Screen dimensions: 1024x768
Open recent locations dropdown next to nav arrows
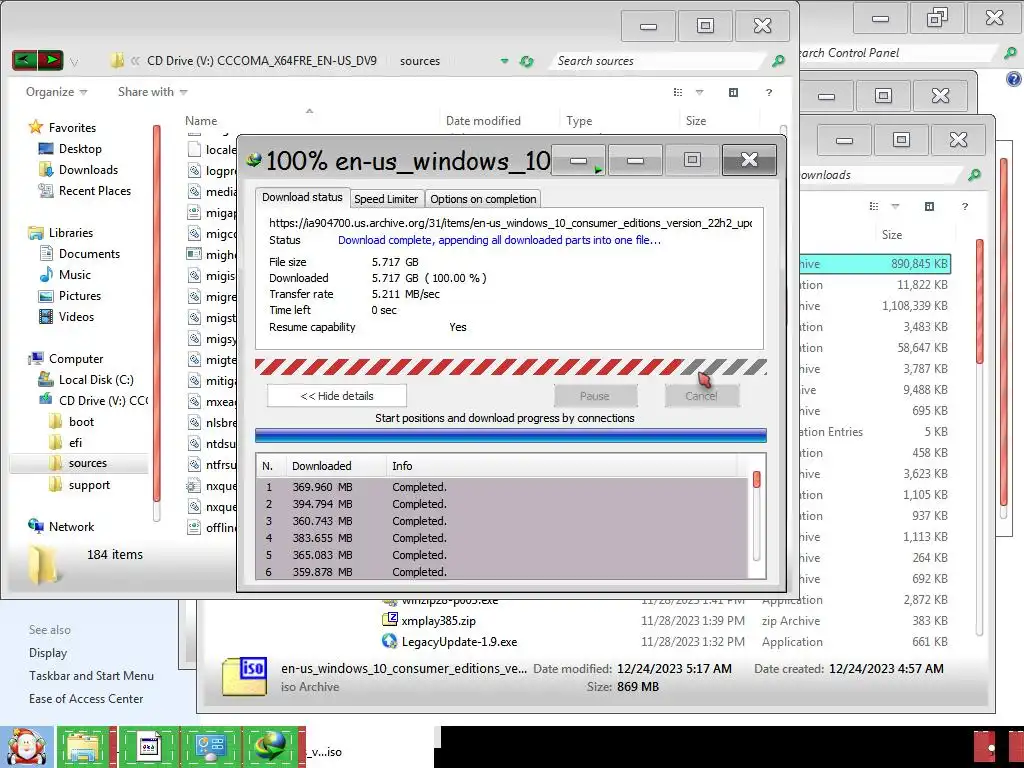(74, 63)
